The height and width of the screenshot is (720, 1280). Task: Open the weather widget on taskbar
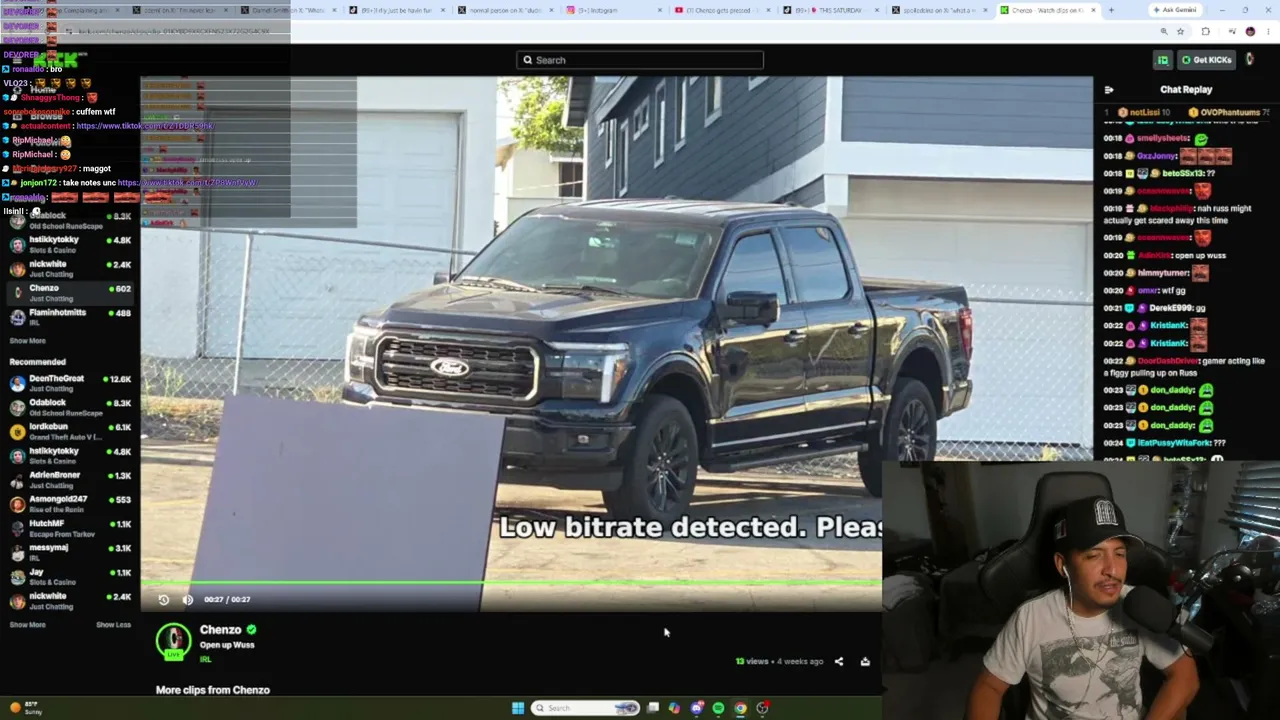24,708
